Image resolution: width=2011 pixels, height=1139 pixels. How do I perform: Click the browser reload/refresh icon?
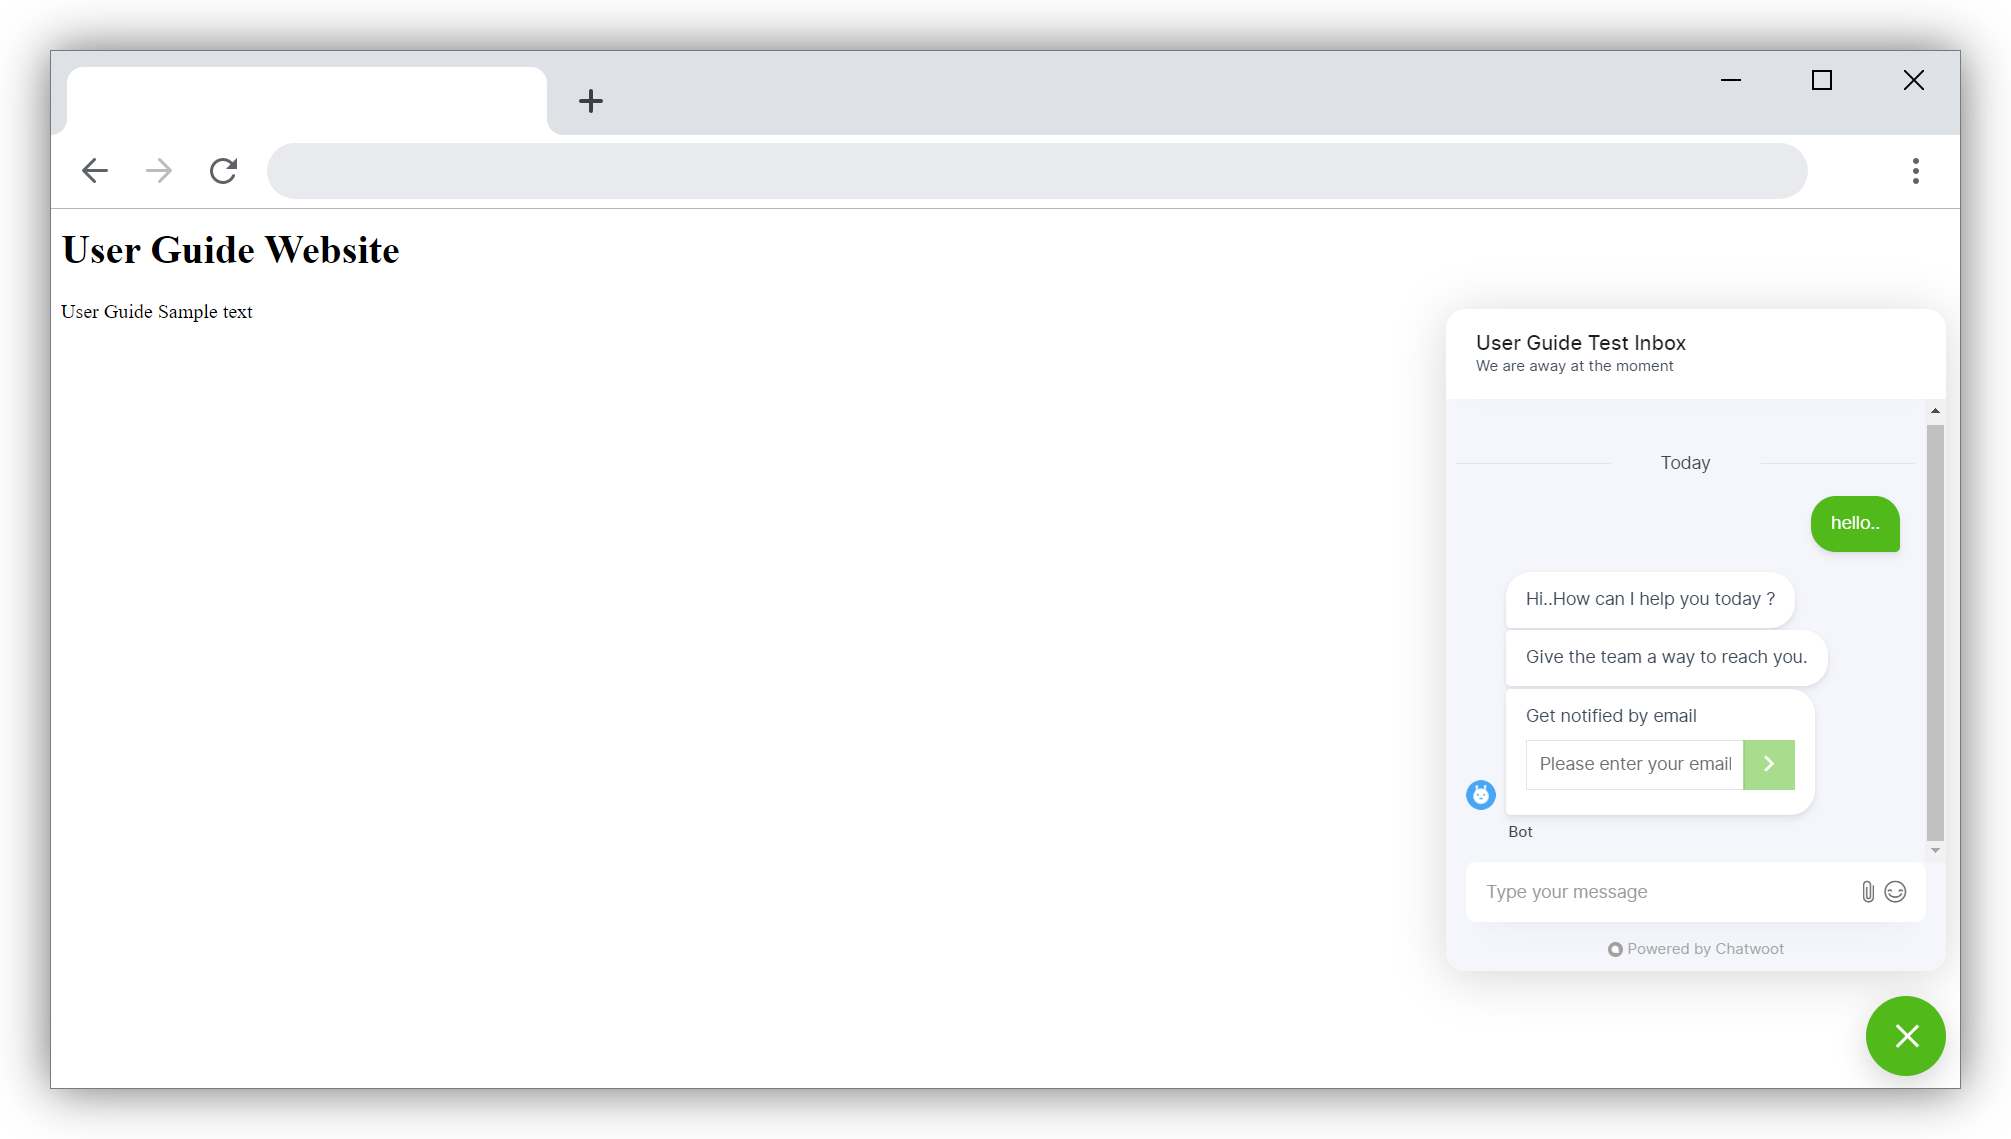tap(225, 170)
